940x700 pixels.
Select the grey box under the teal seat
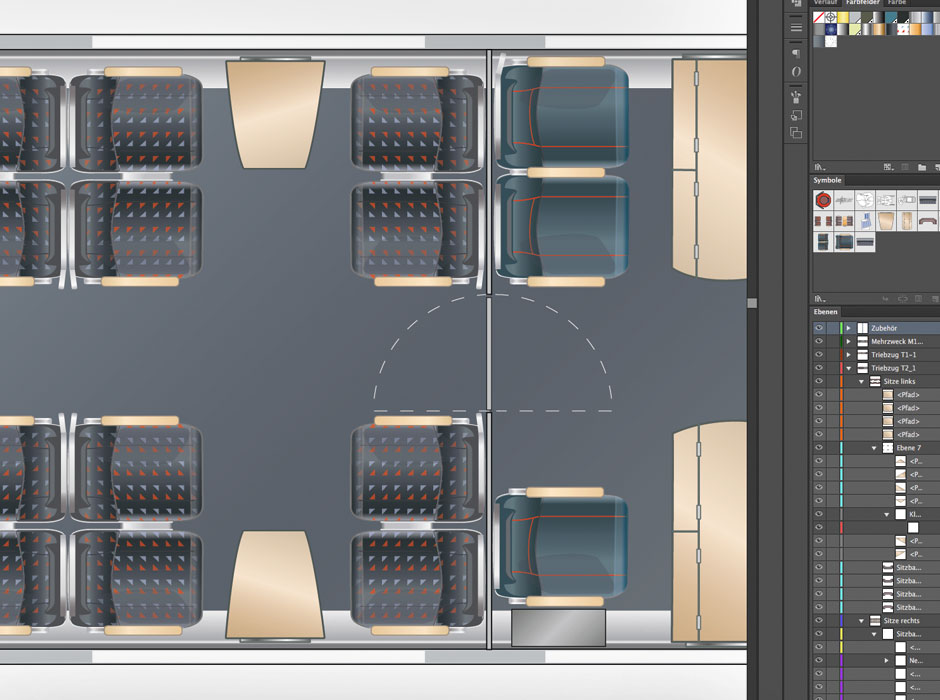pos(558,627)
